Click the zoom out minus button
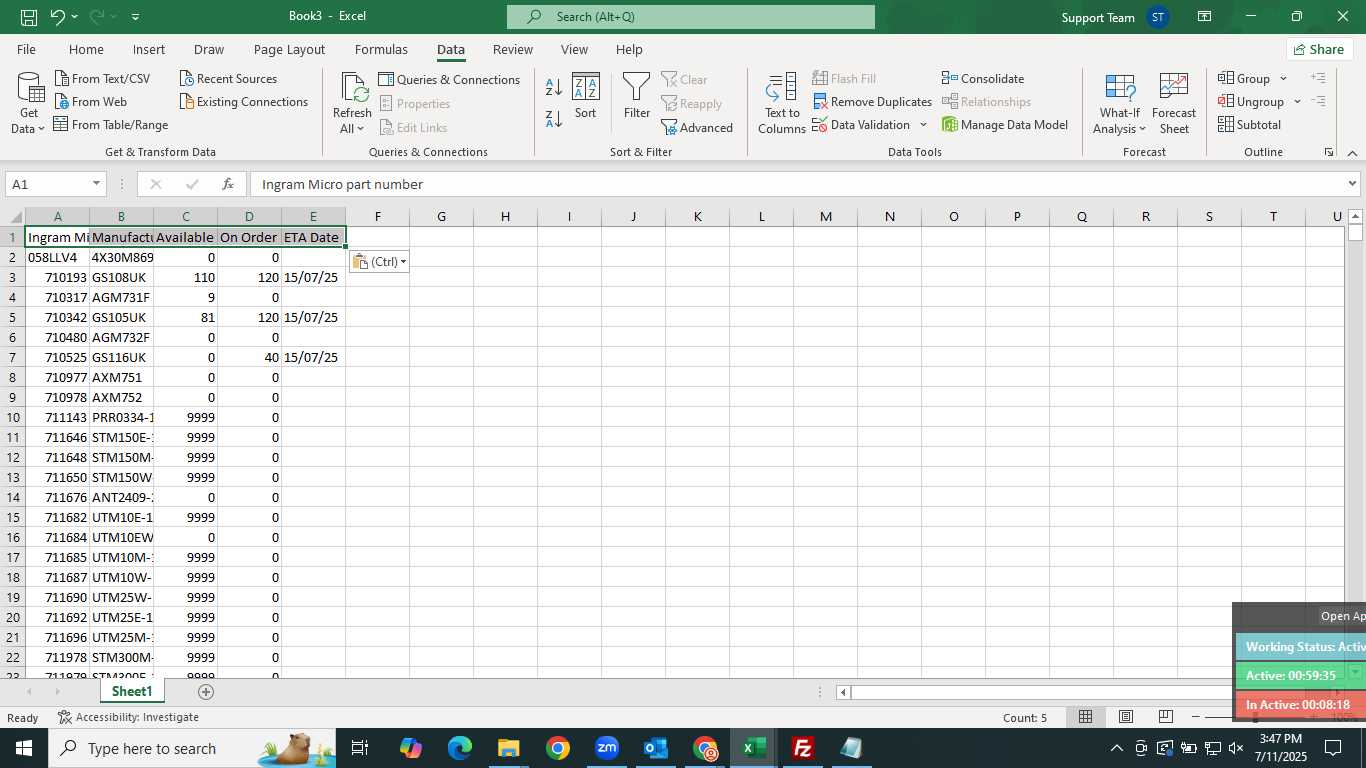Image resolution: width=1366 pixels, height=768 pixels. click(x=1196, y=717)
